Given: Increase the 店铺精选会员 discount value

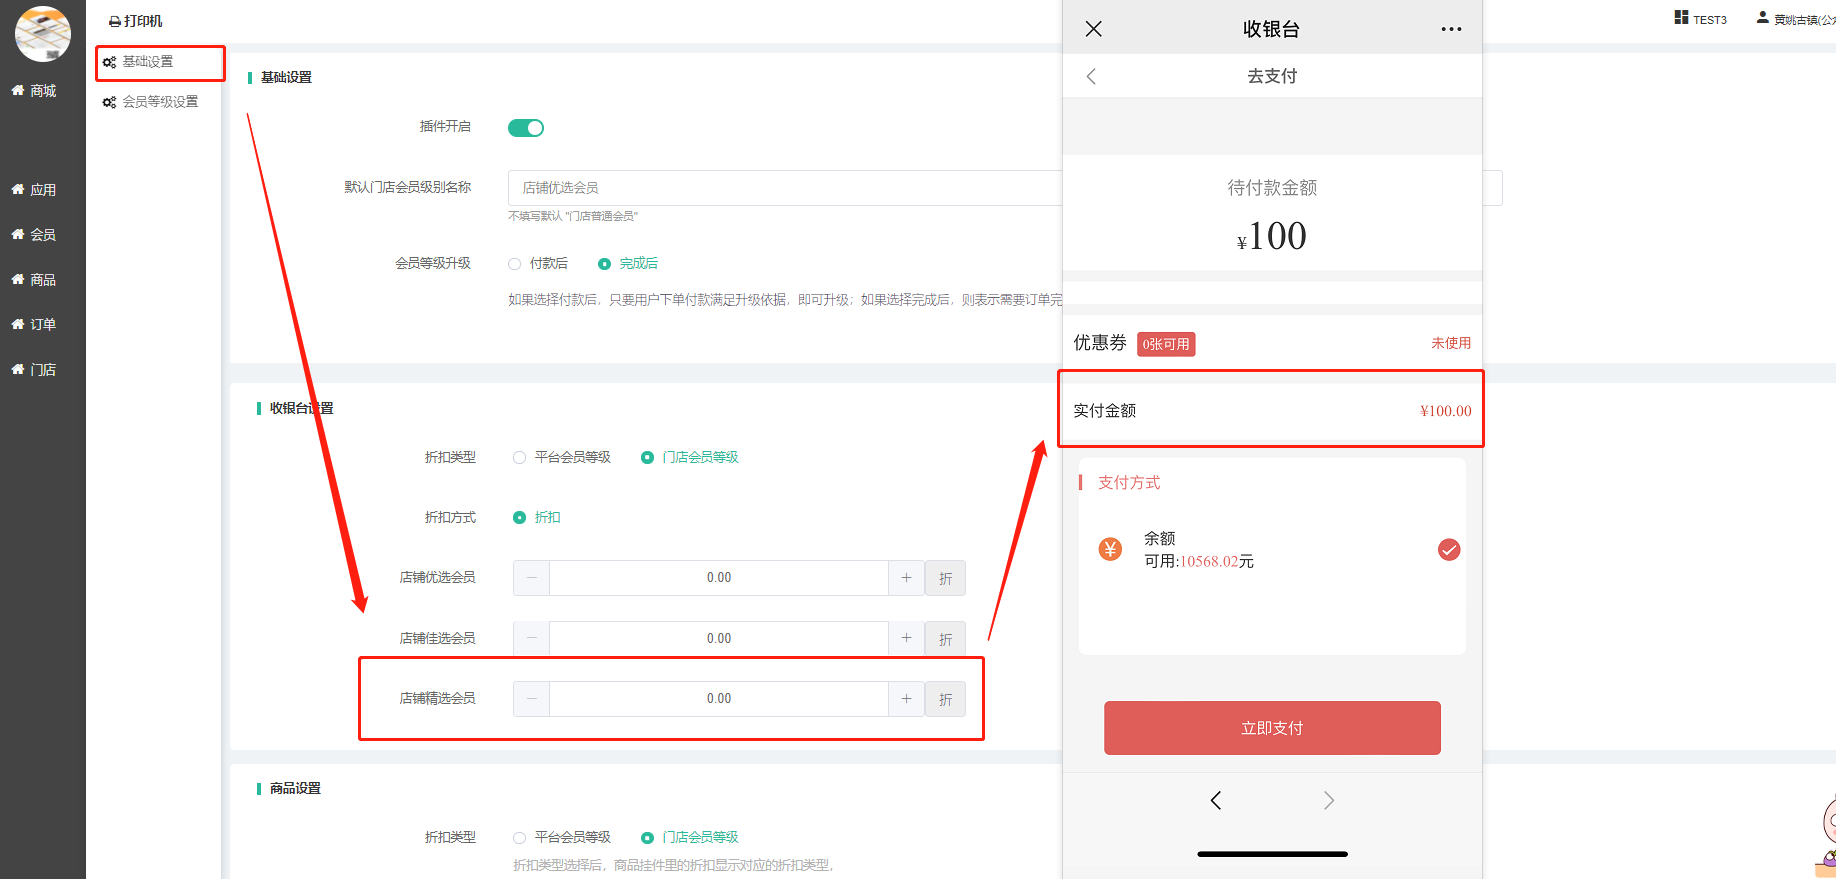Looking at the screenshot, I should (x=906, y=699).
